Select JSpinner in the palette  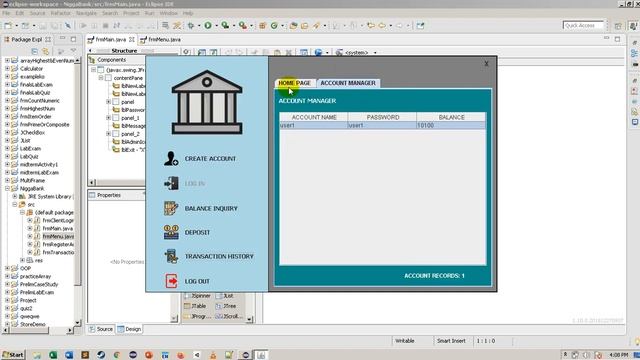coord(197,296)
